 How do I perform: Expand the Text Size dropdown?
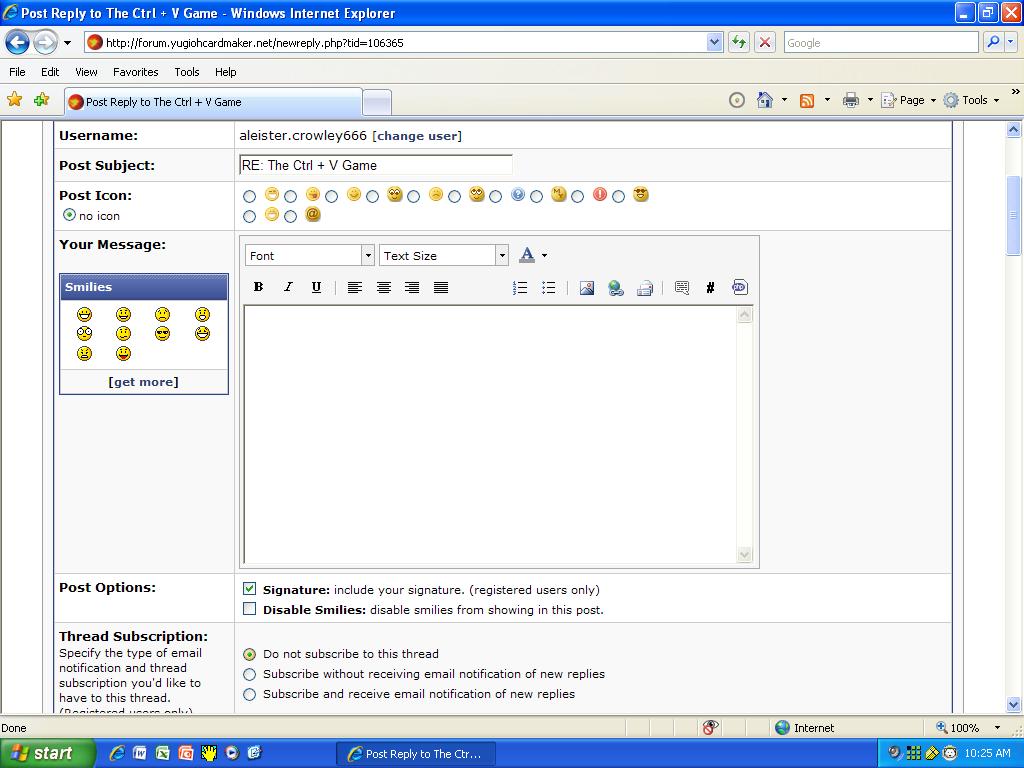coord(444,256)
